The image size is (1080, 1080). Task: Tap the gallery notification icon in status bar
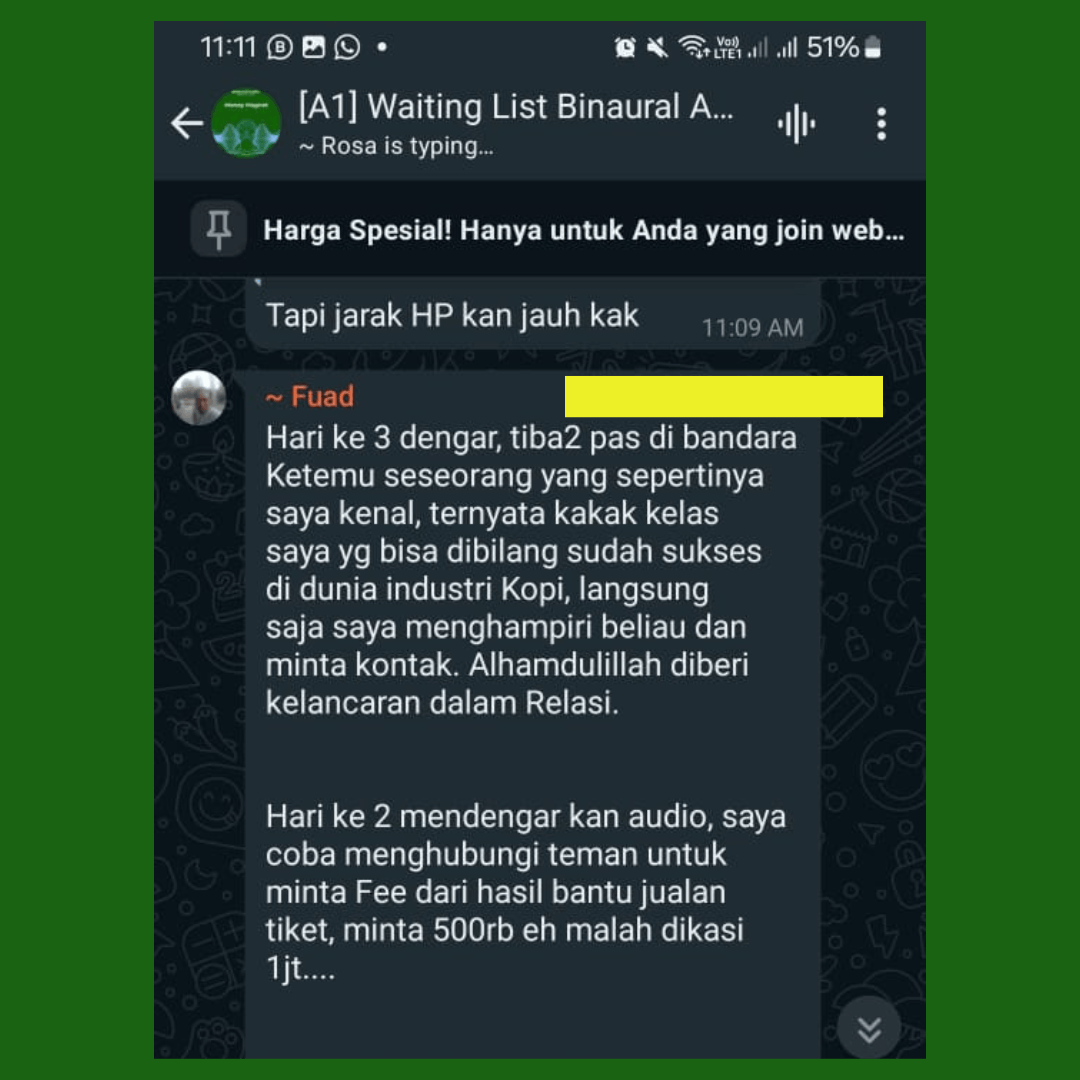pos(313,48)
